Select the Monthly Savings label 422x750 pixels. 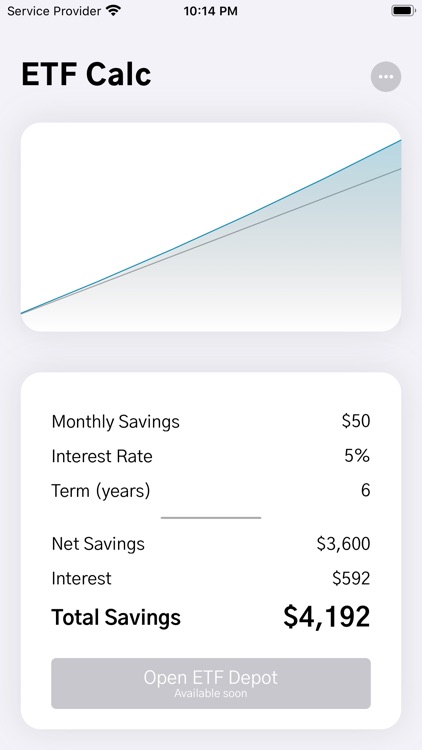coord(116,422)
